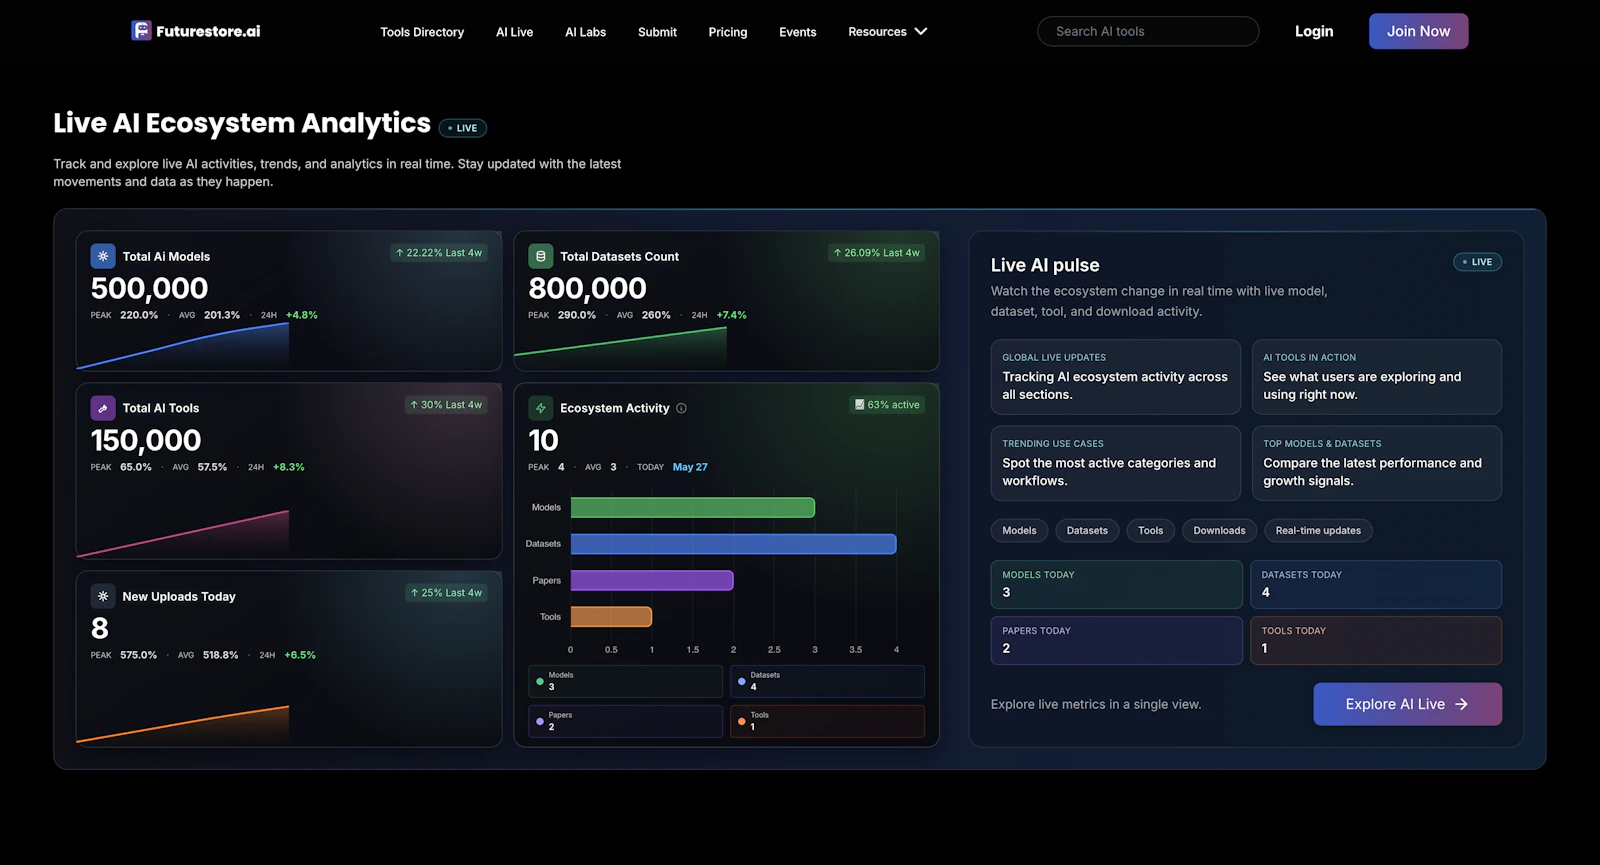Open the Global Live Updates card
1600x865 pixels.
(1116, 377)
